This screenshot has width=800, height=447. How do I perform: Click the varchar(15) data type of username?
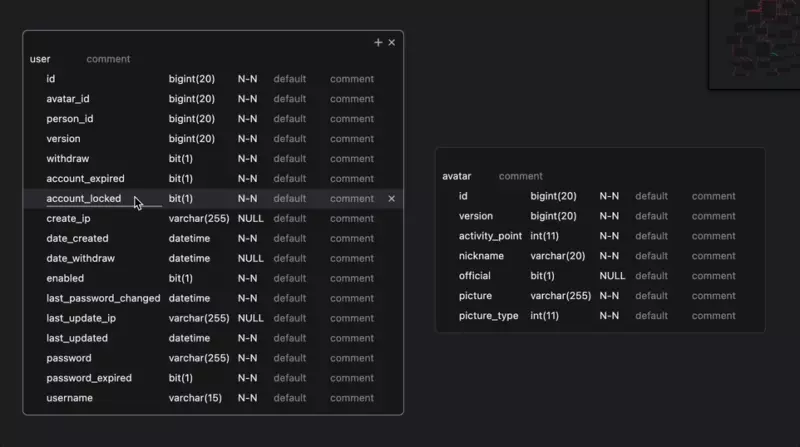click(x=195, y=398)
